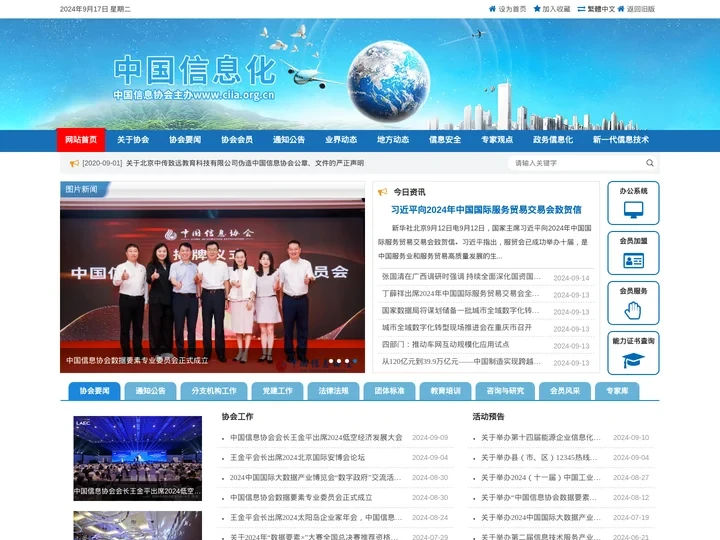
Task: Open the 关于协会 menu
Action: point(133,140)
